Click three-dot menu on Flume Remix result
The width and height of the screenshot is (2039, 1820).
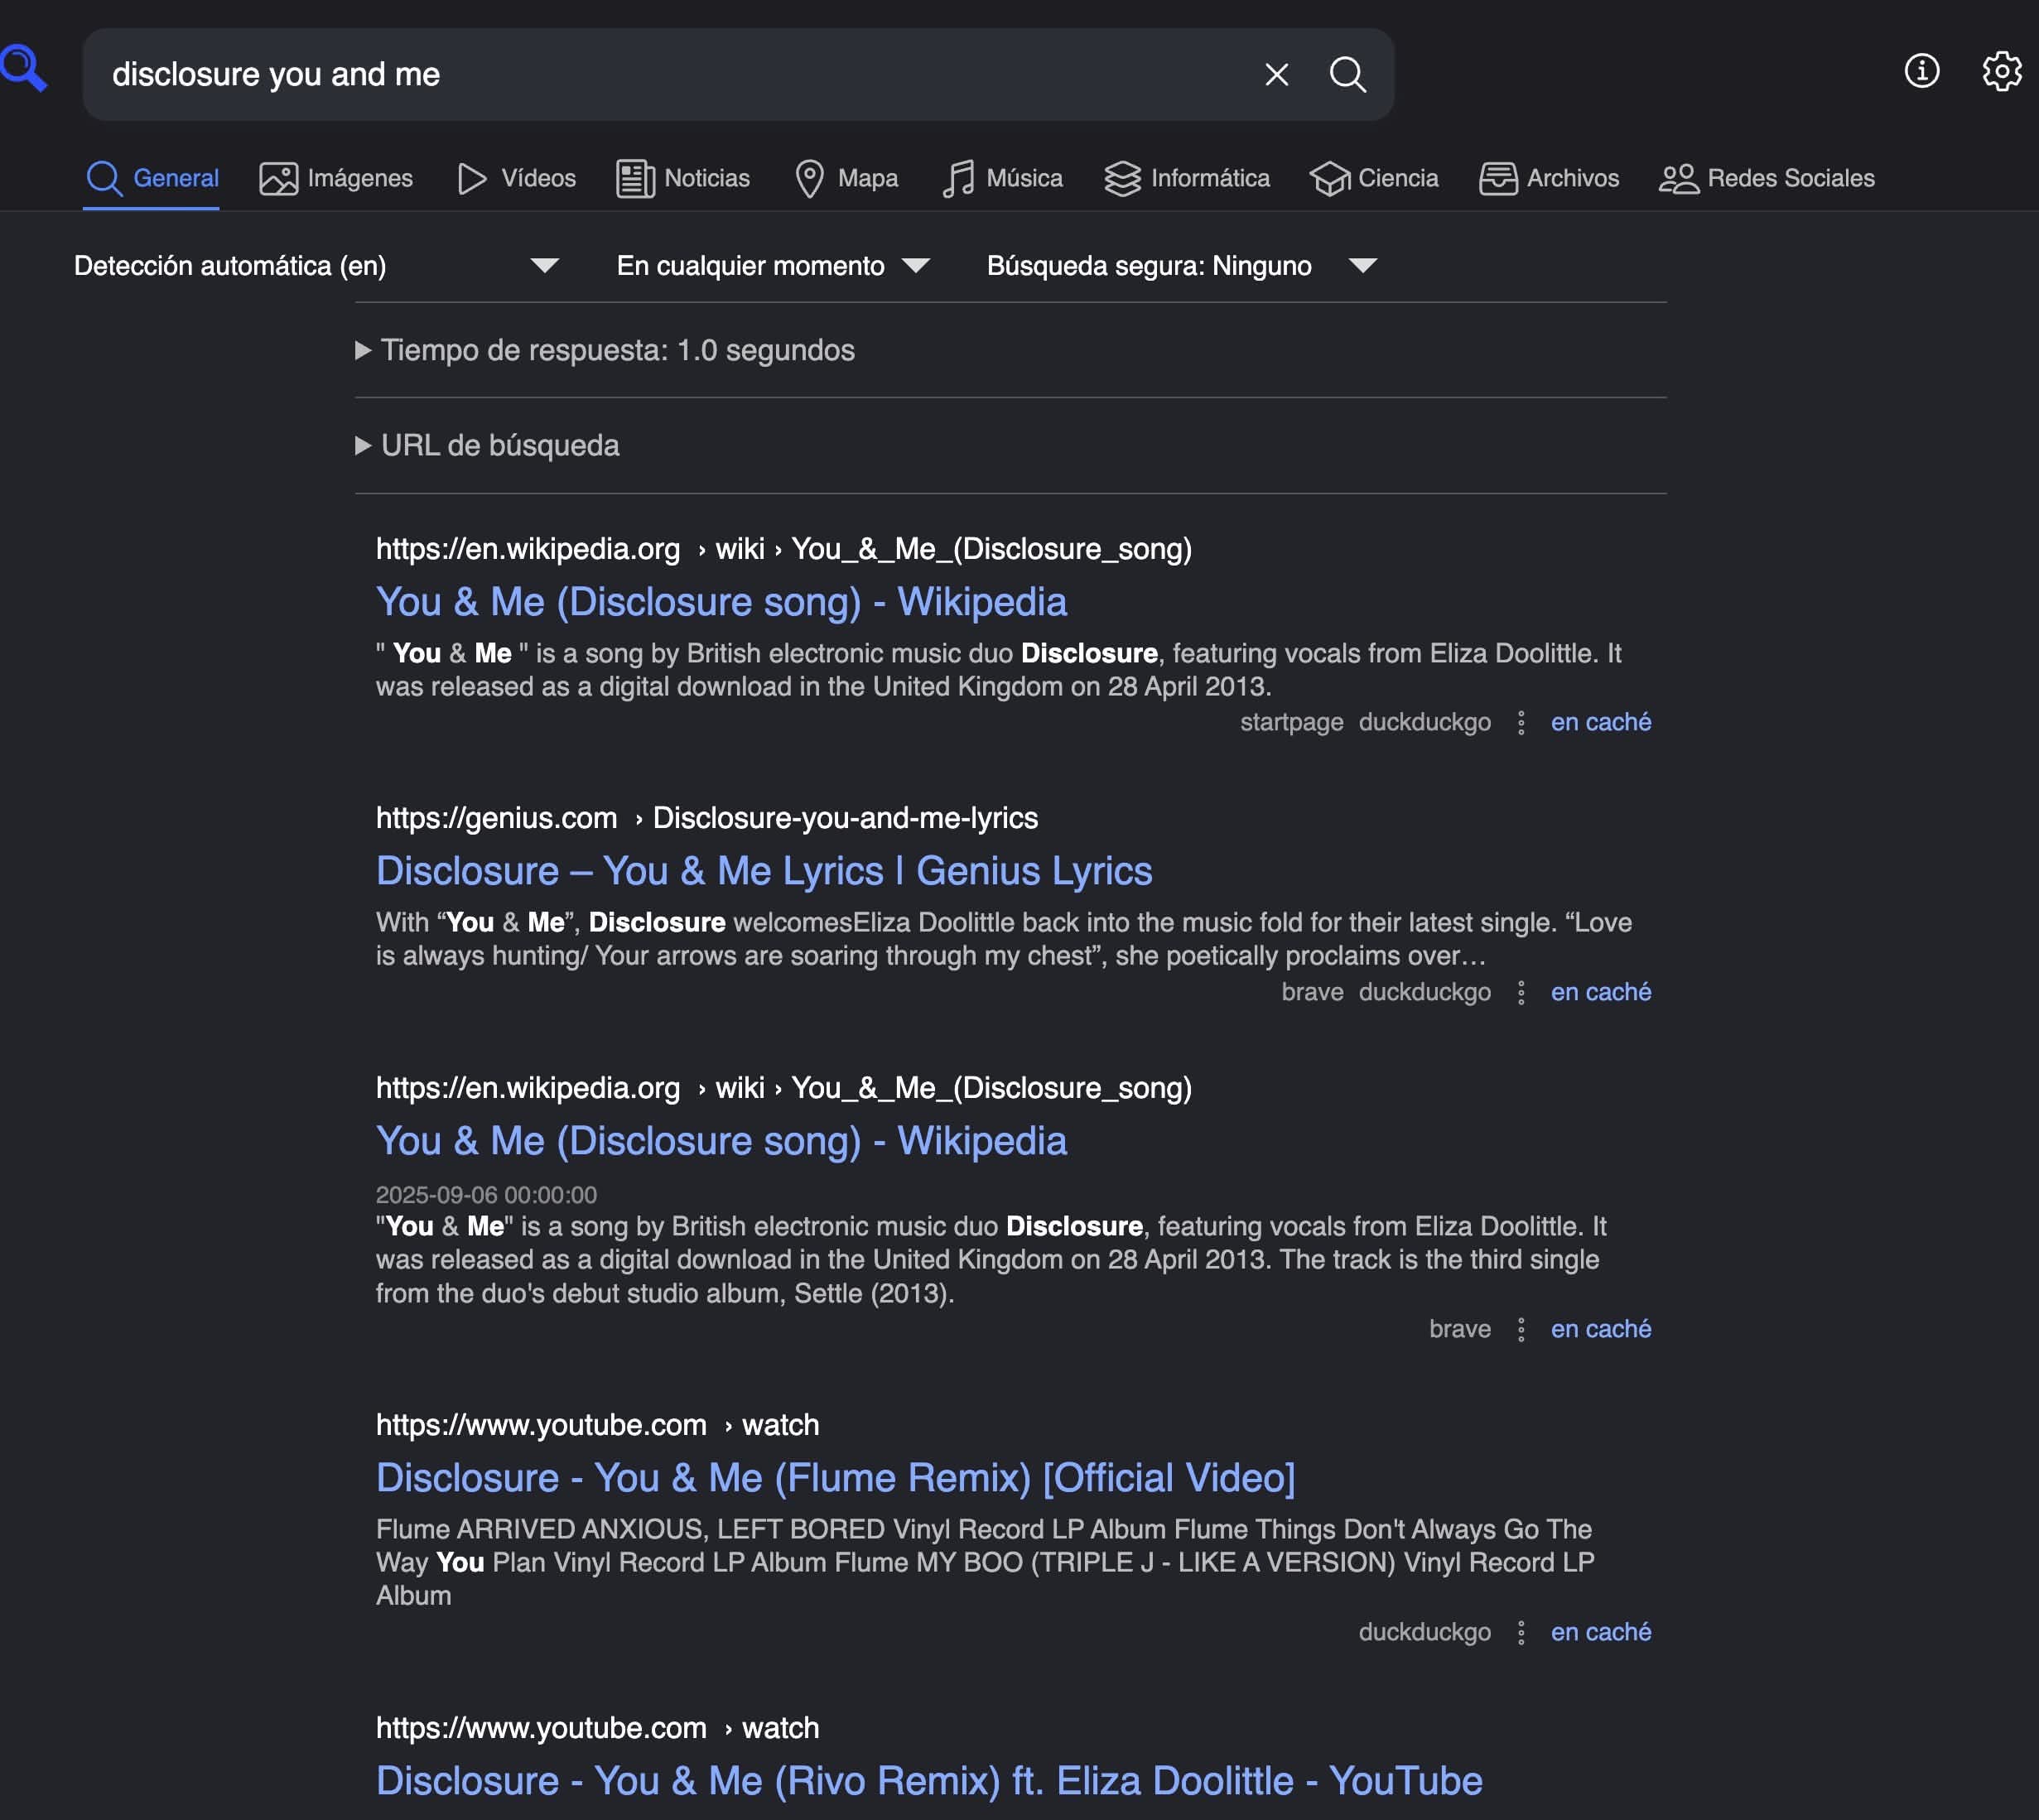1520,1632
